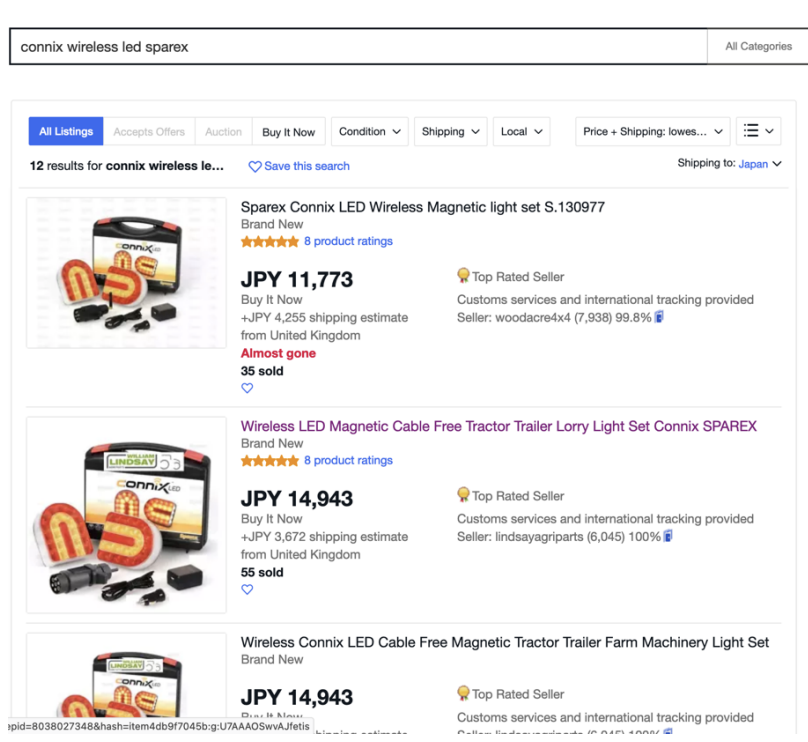
Task: Click the connix wireless led sparex search field
Action: (358, 46)
